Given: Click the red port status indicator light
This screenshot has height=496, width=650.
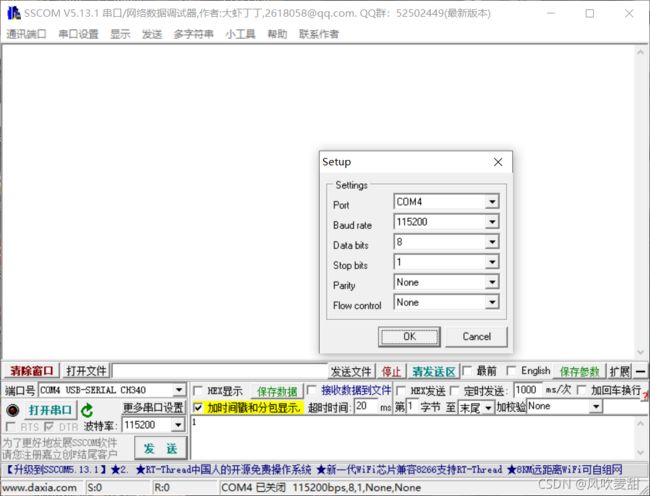Looking at the screenshot, I should (13, 410).
